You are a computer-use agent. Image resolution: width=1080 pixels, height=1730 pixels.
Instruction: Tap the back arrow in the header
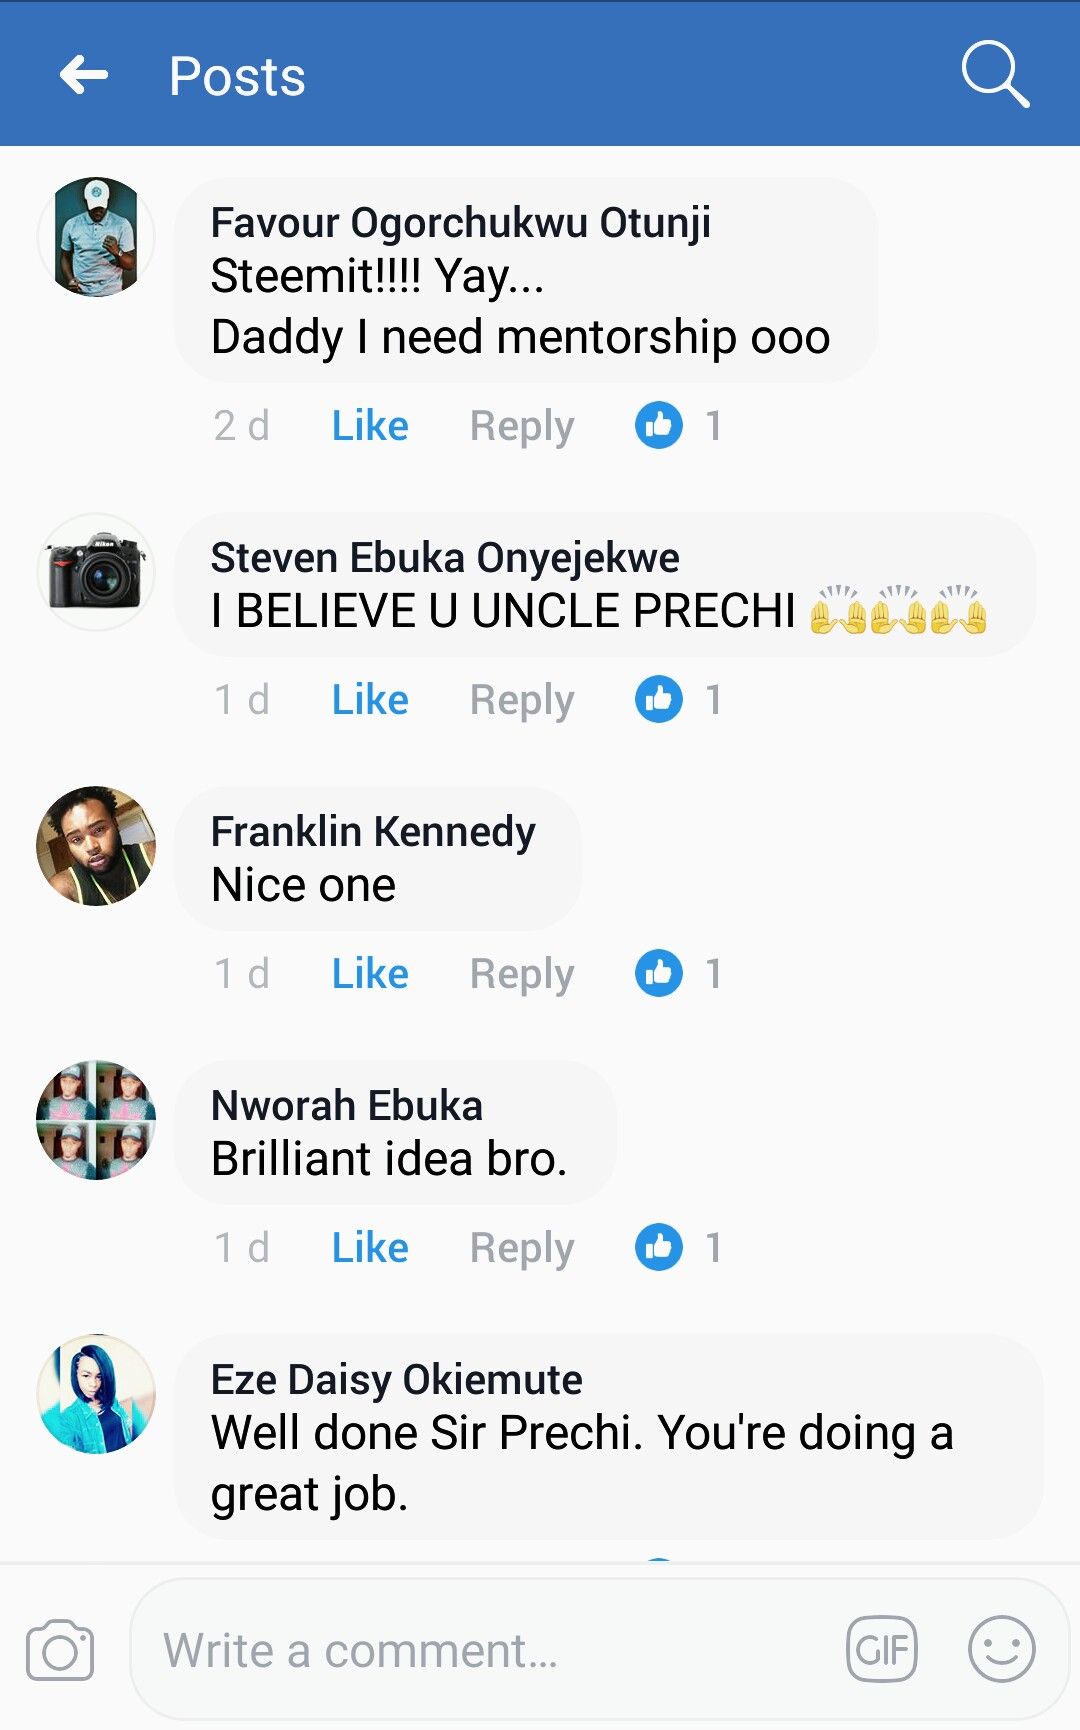[x=84, y=75]
